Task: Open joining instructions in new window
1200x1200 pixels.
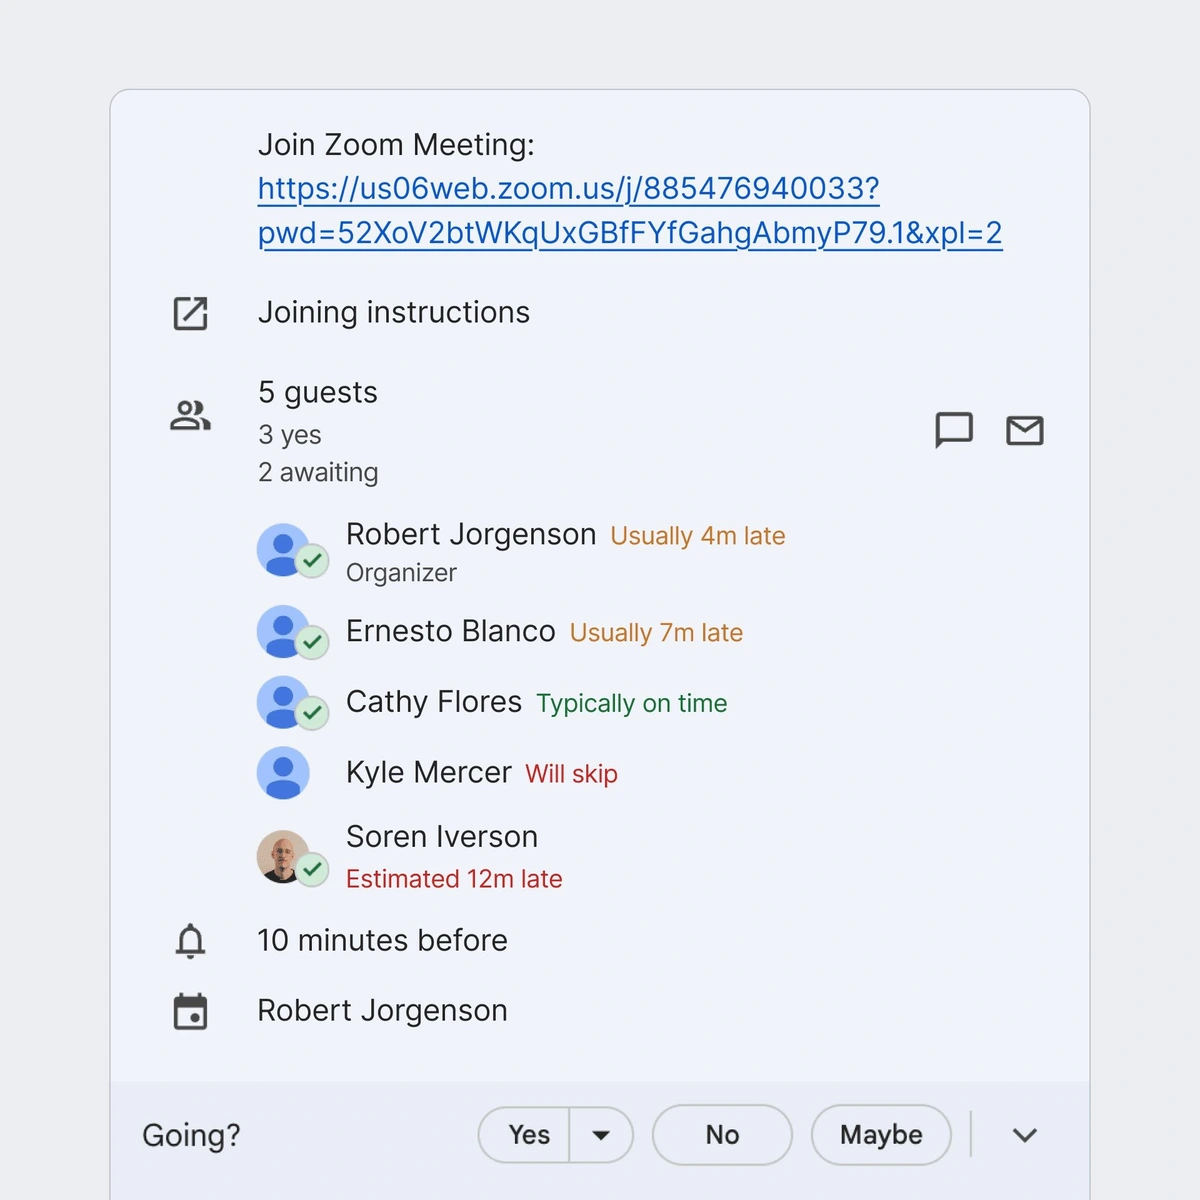Action: click(190, 313)
